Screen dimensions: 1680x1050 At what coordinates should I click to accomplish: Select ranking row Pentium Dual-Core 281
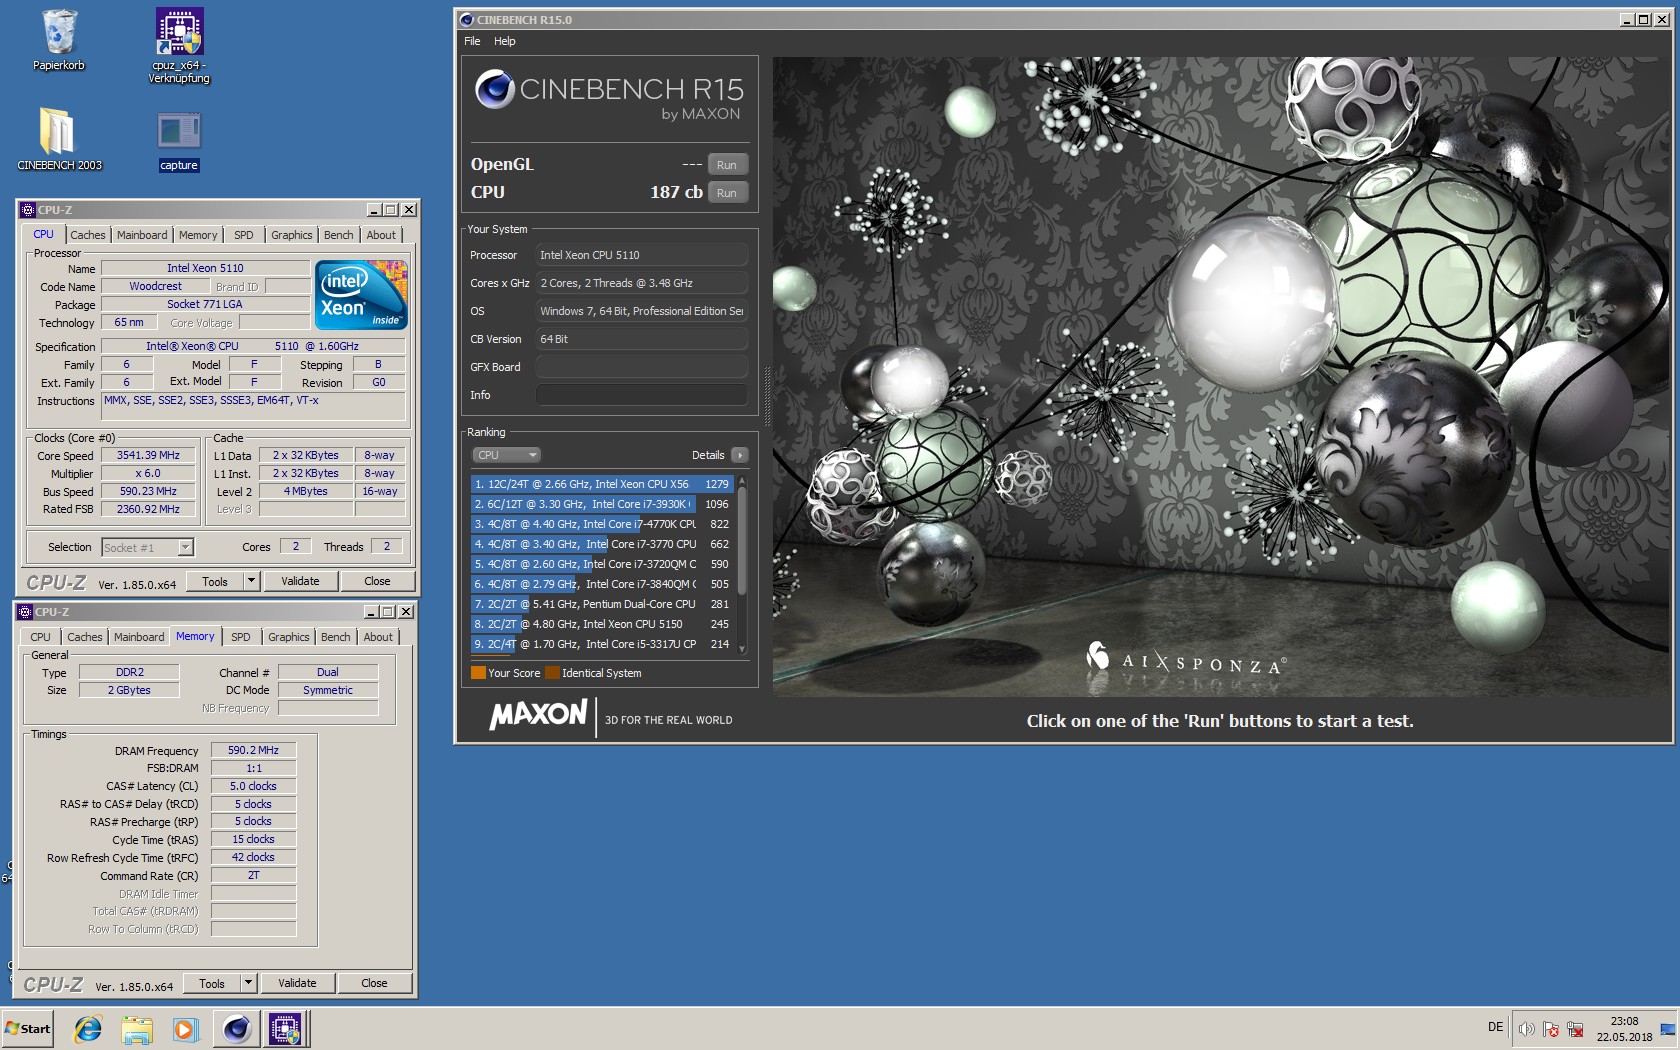pos(602,604)
